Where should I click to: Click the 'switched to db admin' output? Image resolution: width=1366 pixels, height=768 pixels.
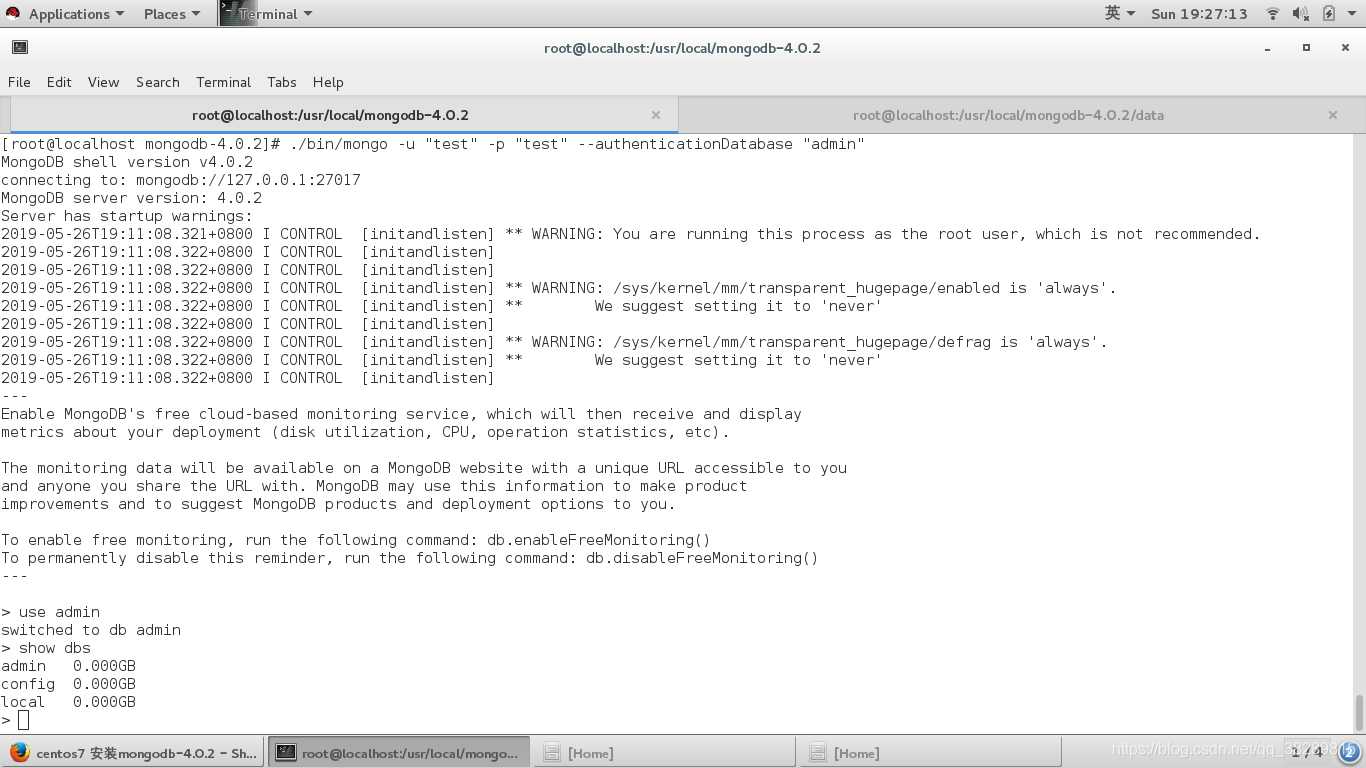(x=91, y=630)
